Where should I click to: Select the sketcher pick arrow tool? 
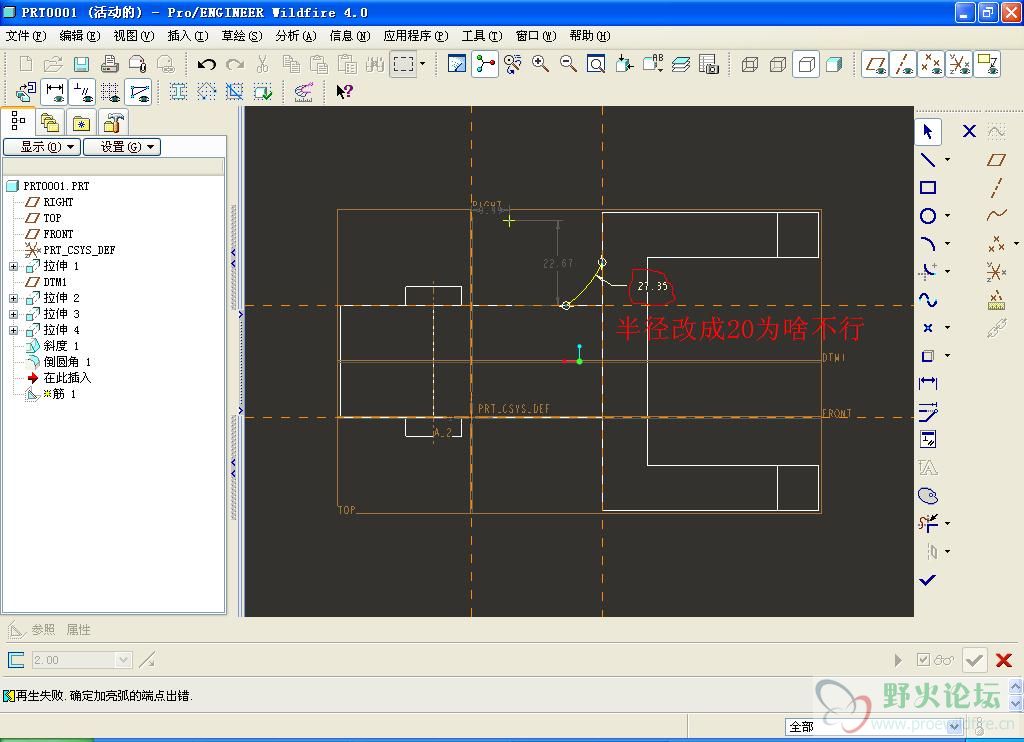(928, 131)
